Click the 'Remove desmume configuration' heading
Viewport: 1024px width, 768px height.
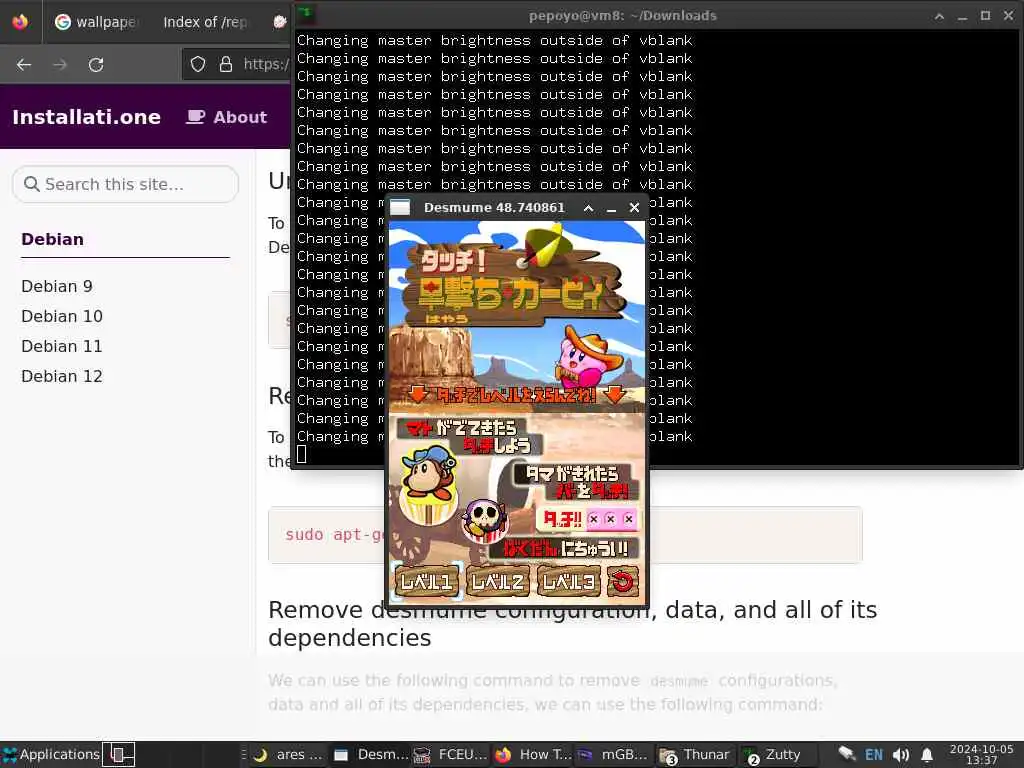point(572,623)
